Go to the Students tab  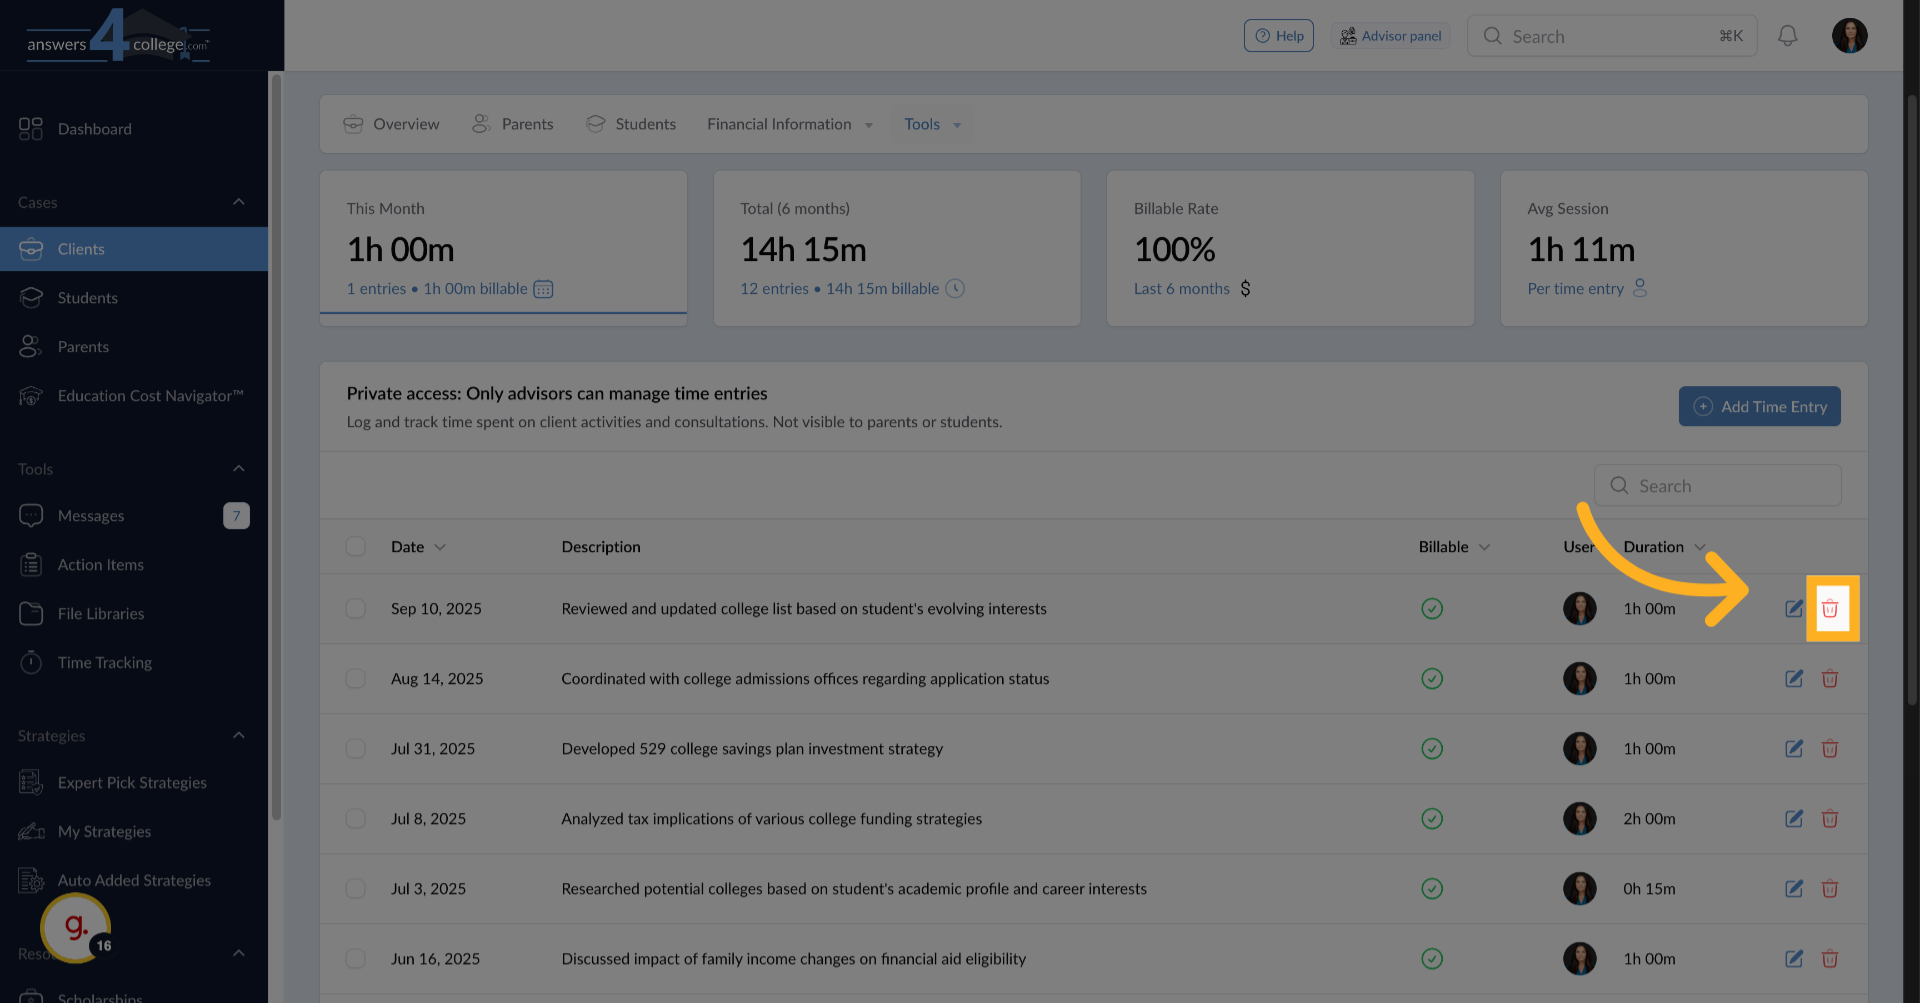click(x=631, y=124)
